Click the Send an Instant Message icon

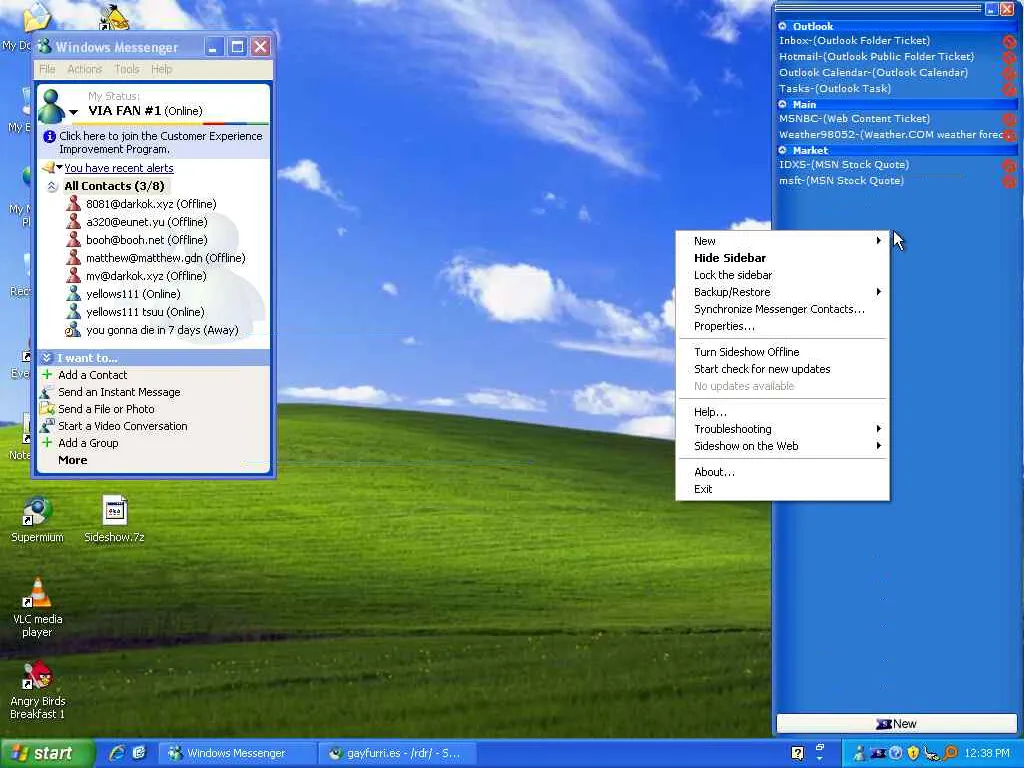46,392
